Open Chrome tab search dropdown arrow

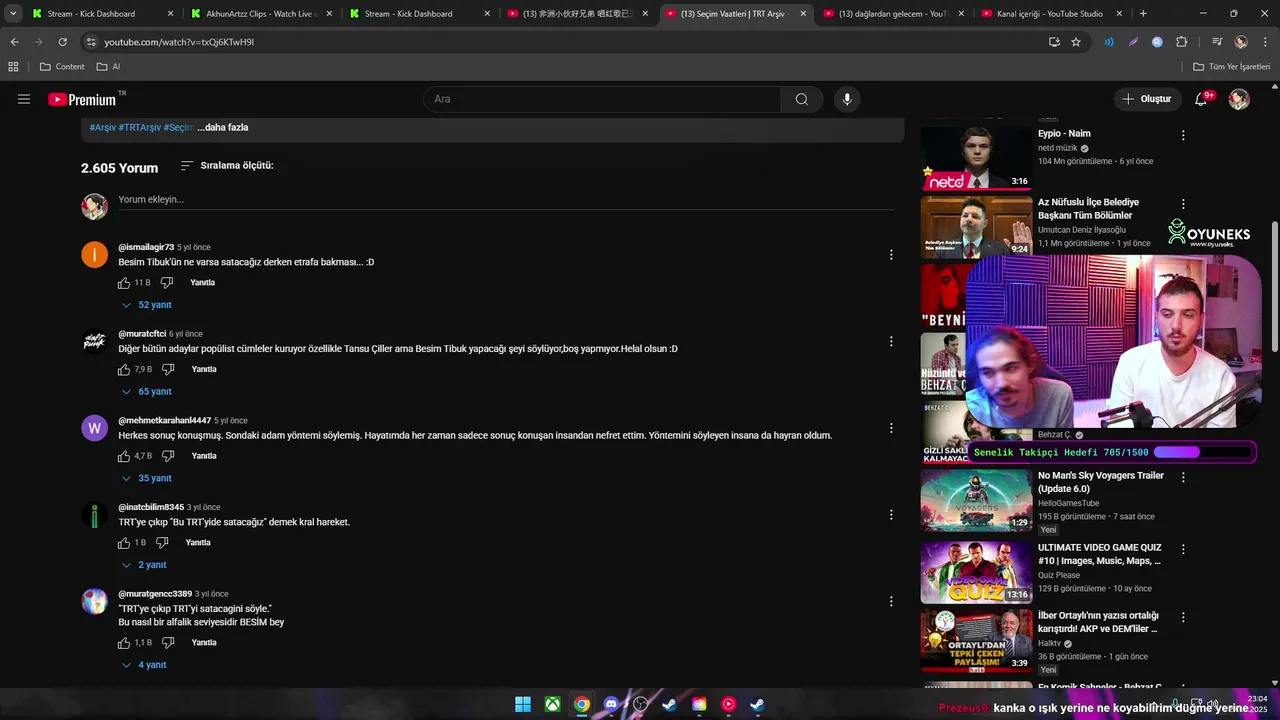click(13, 14)
